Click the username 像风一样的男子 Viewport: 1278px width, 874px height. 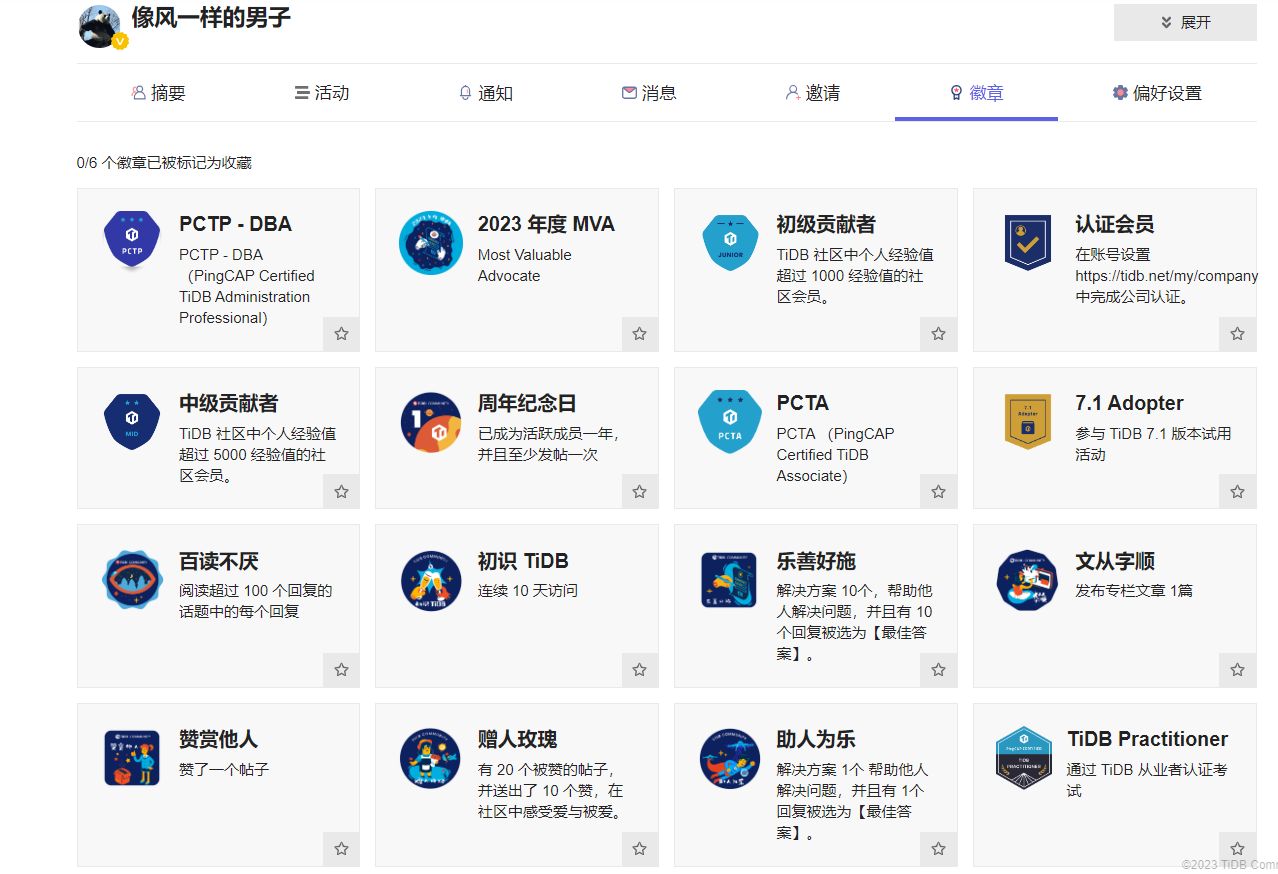[x=211, y=18]
